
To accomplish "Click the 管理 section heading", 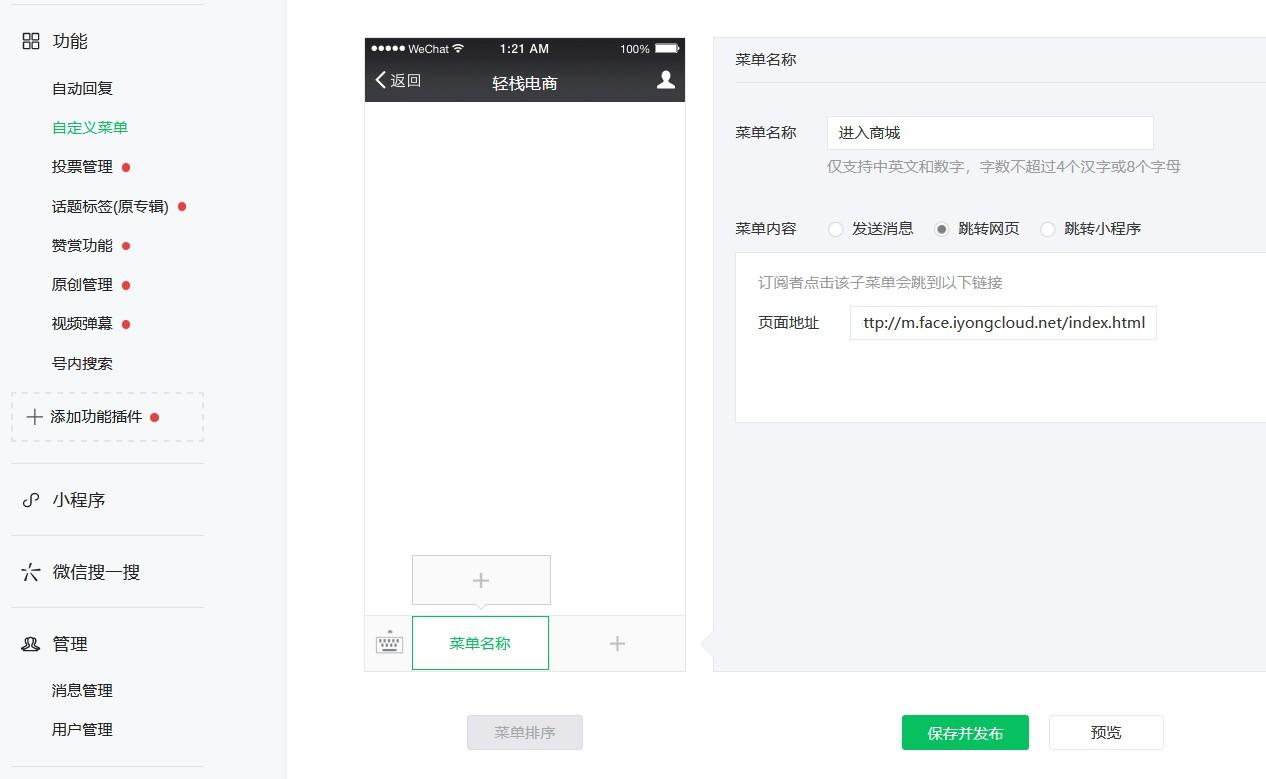I will point(70,644).
